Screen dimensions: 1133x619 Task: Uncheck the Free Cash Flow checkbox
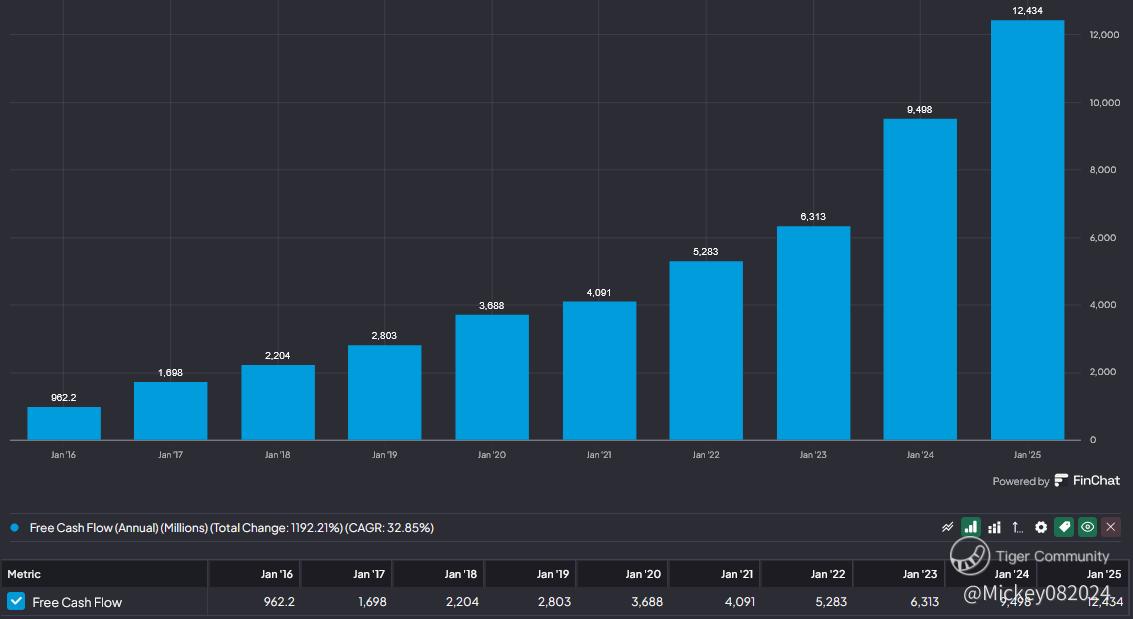click(16, 601)
